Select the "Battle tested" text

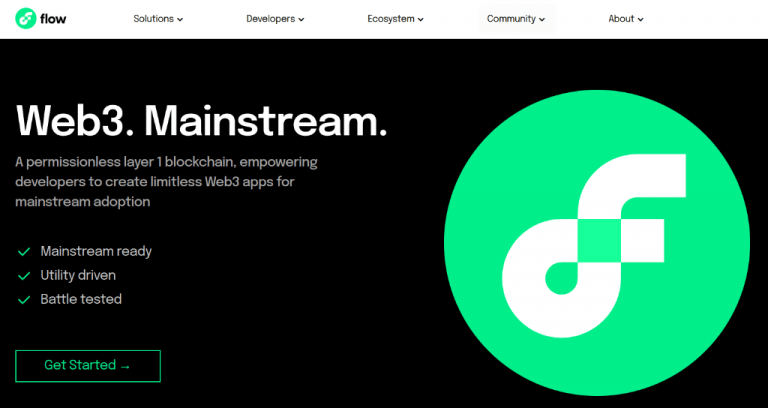tap(81, 299)
